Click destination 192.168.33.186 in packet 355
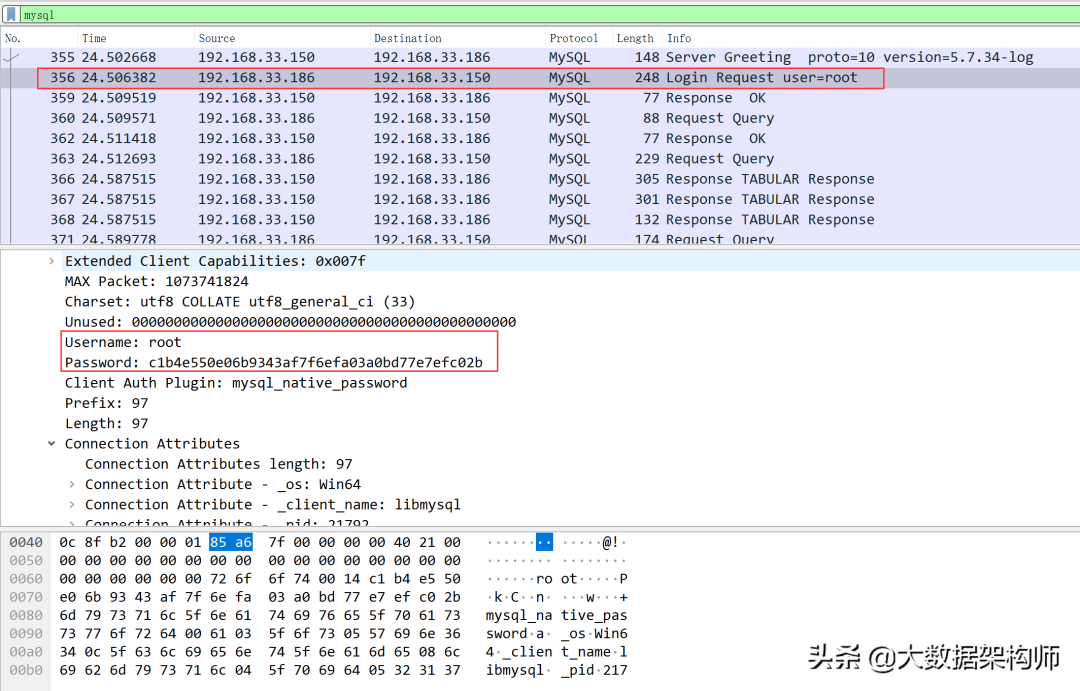The width and height of the screenshot is (1080, 691). pyautogui.click(x=432, y=57)
